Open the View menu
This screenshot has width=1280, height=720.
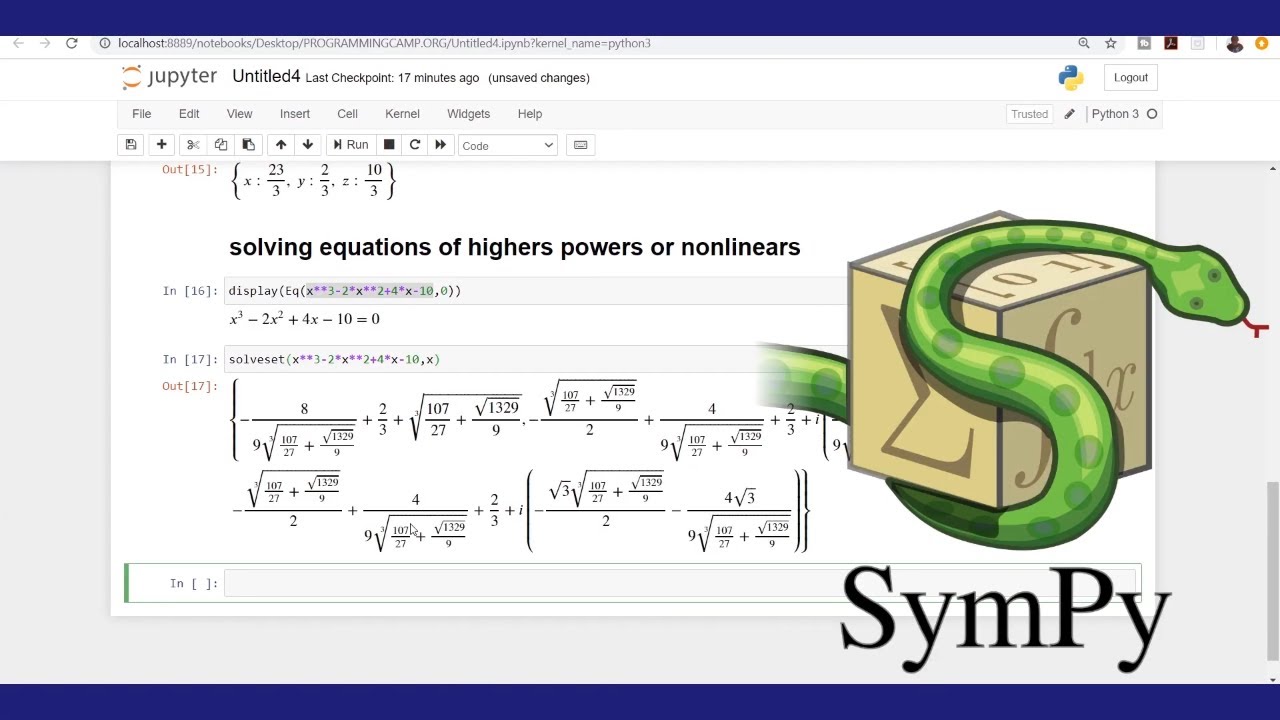[x=240, y=114]
